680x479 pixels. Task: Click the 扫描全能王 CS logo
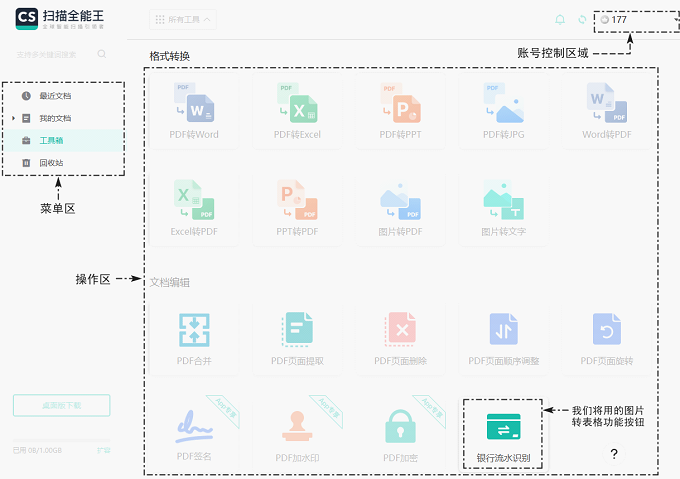click(60, 19)
